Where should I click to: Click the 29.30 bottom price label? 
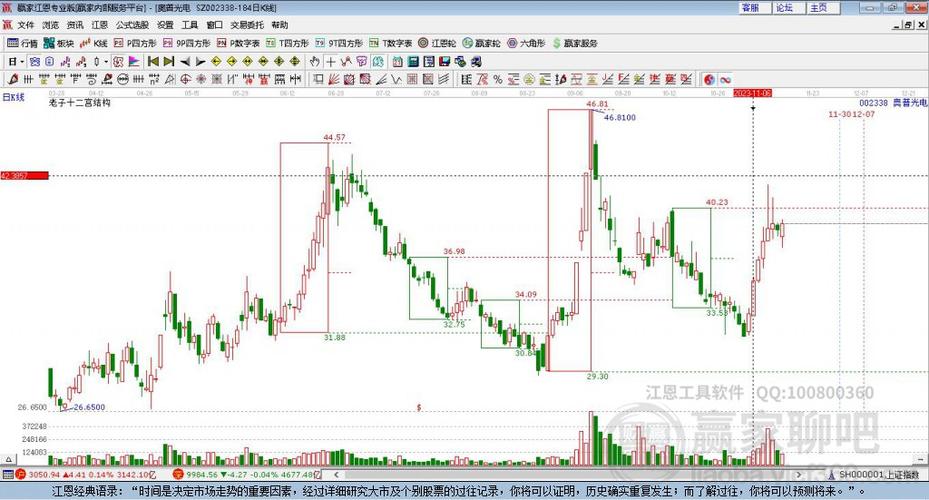(x=597, y=376)
